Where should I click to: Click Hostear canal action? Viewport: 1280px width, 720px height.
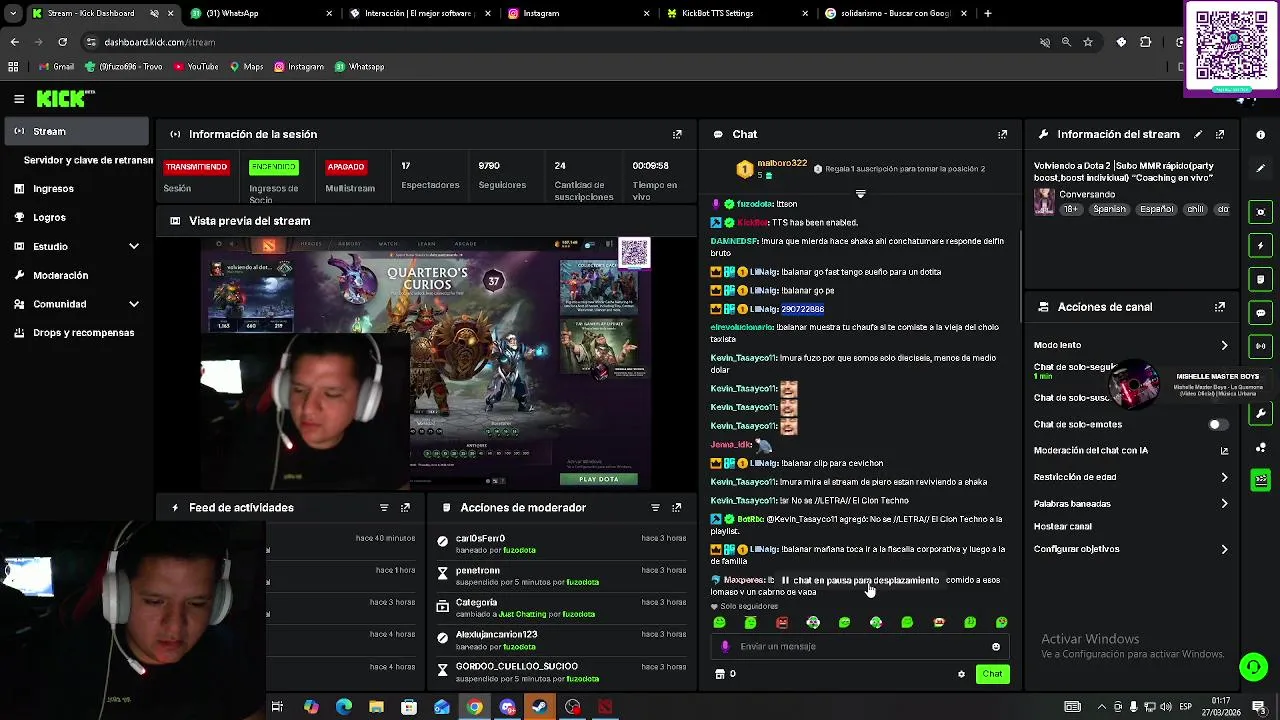tap(1063, 527)
